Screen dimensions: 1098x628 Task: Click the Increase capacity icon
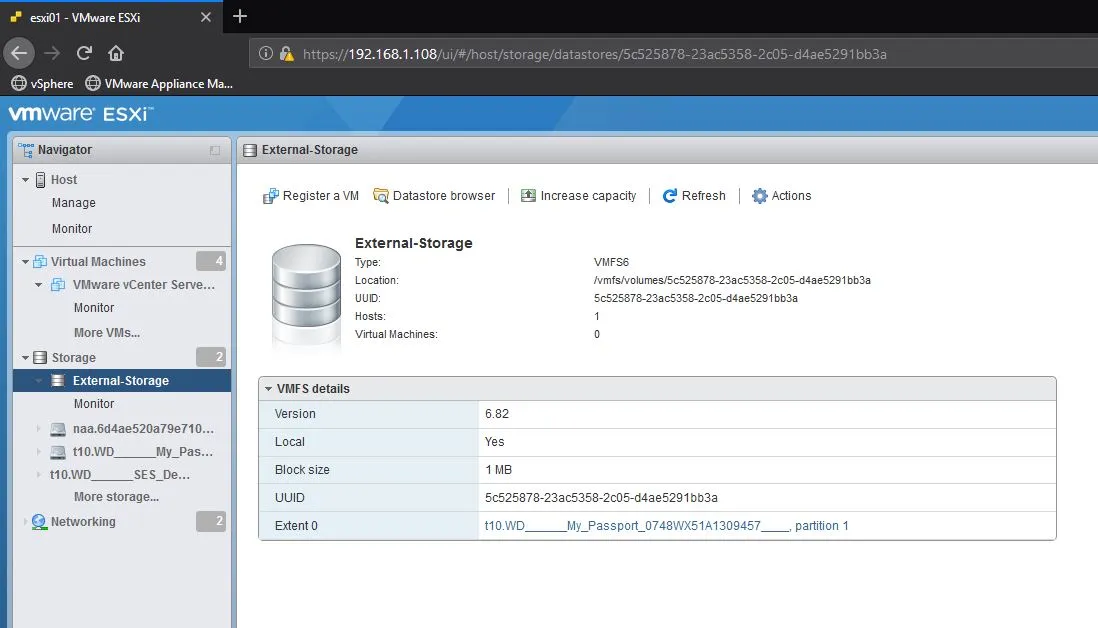529,196
